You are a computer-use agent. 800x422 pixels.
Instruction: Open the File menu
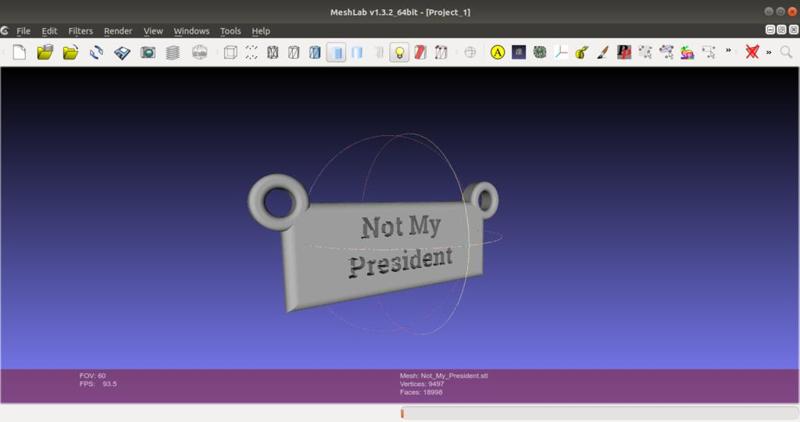point(23,31)
